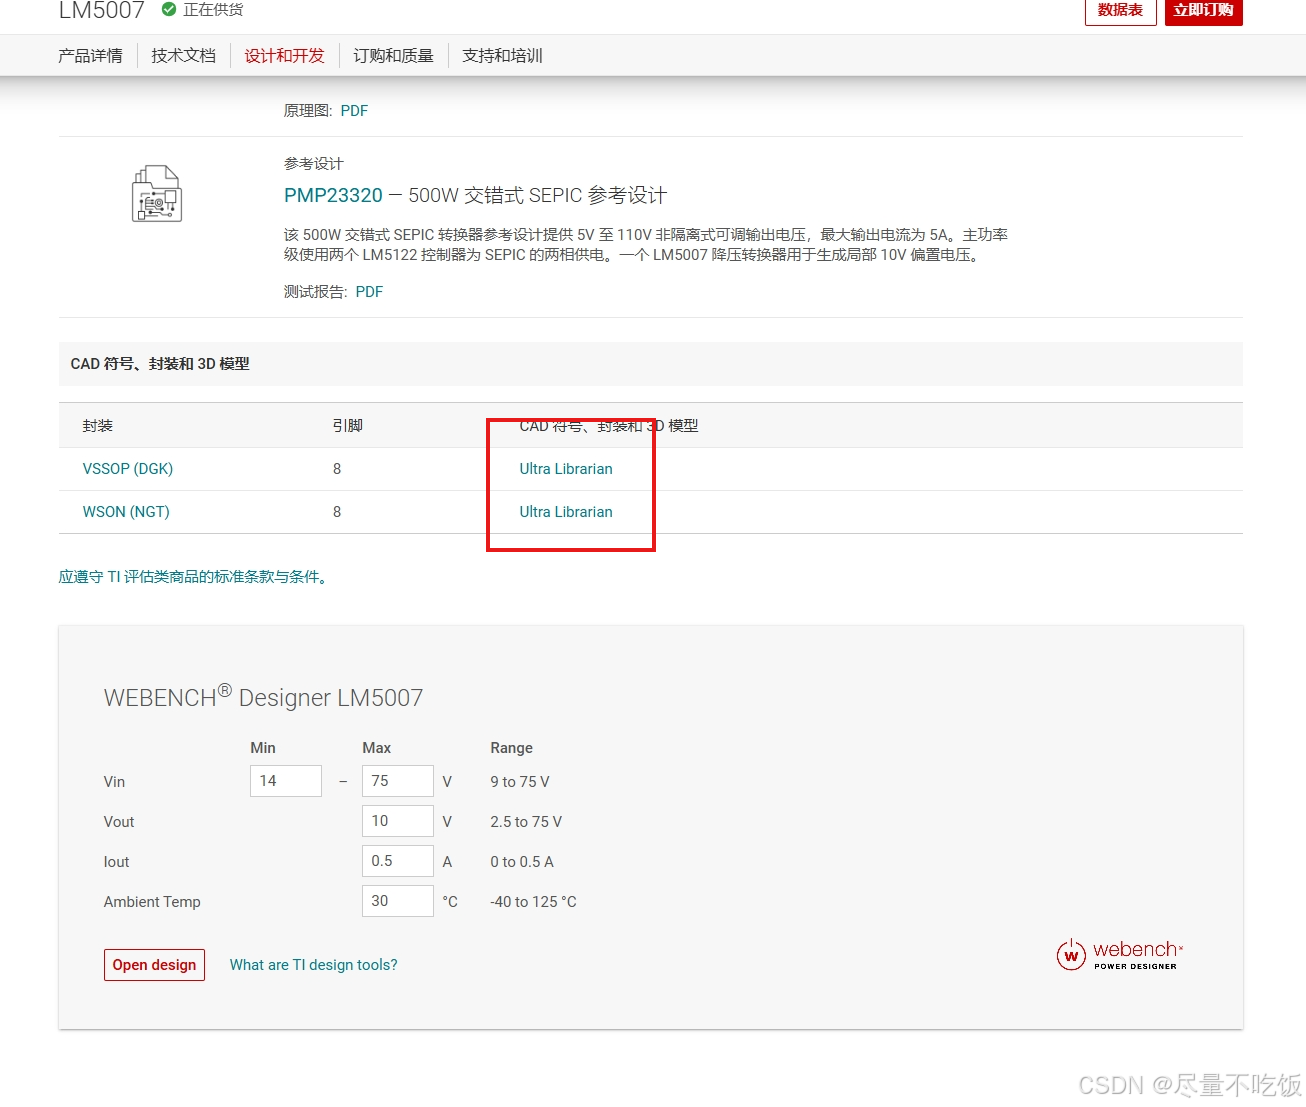Click the 封装 column header

[98, 426]
